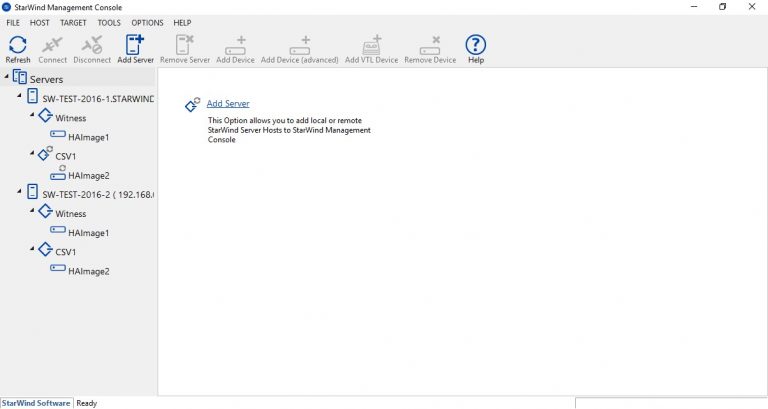Open the FILE menu
This screenshot has height=409, width=768.
pos(13,22)
